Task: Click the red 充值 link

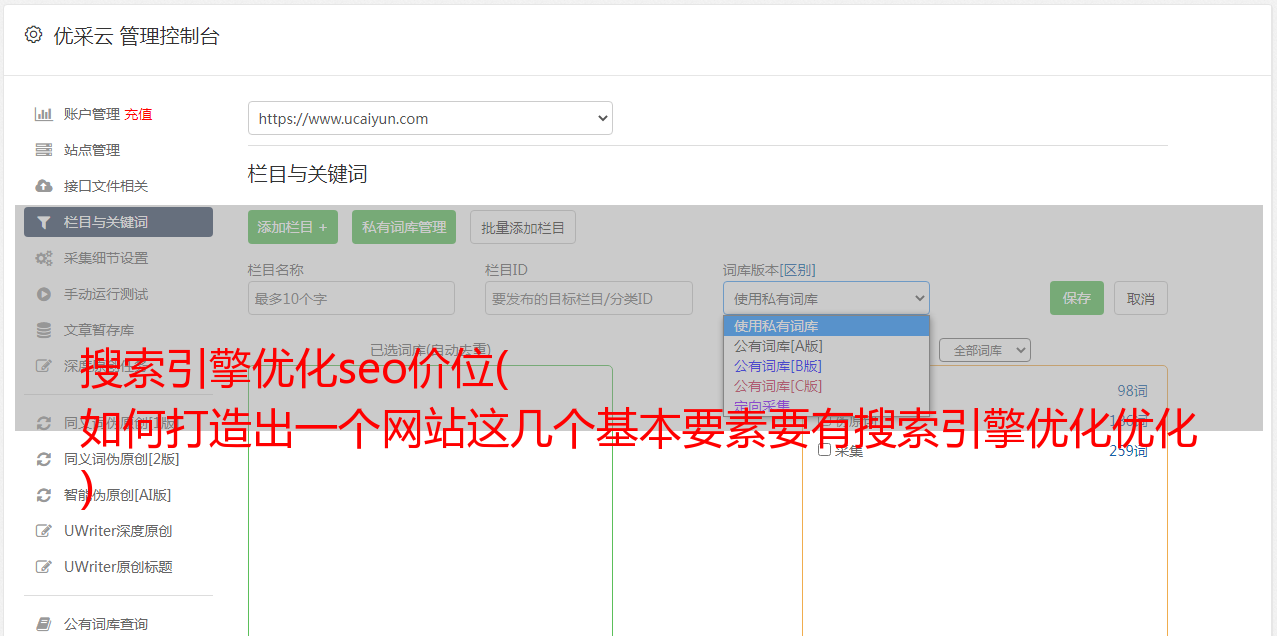Action: click(x=138, y=114)
